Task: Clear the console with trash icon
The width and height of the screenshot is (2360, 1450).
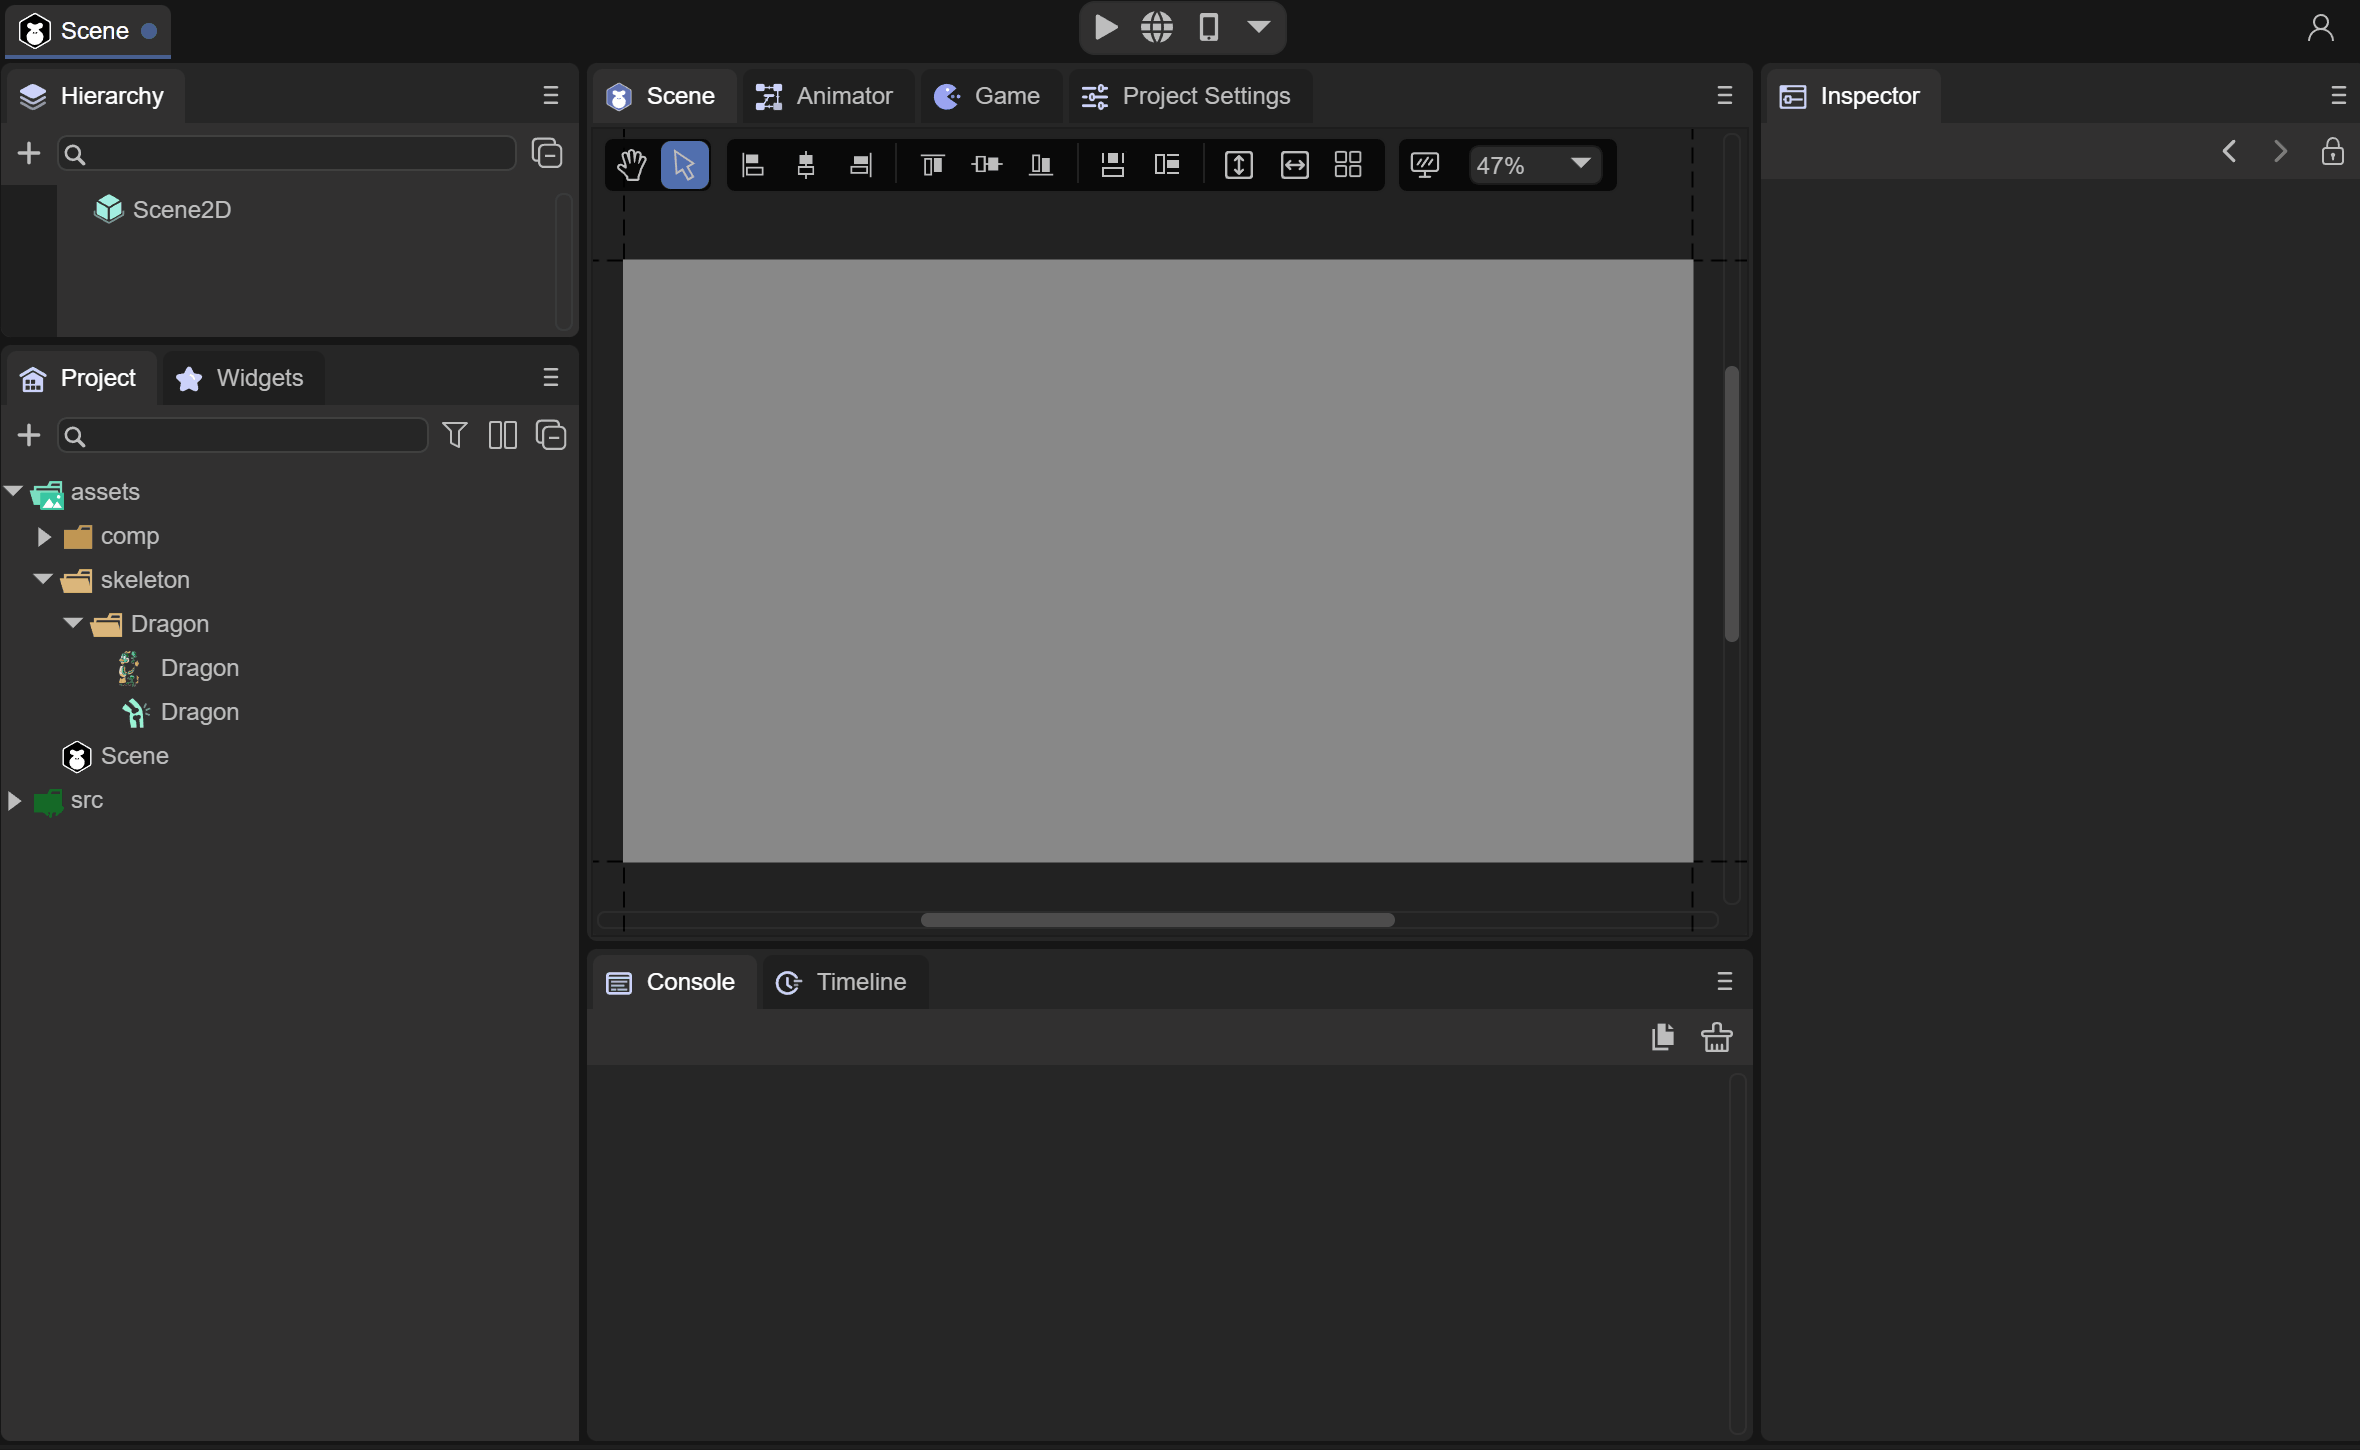Action: [x=1716, y=1037]
